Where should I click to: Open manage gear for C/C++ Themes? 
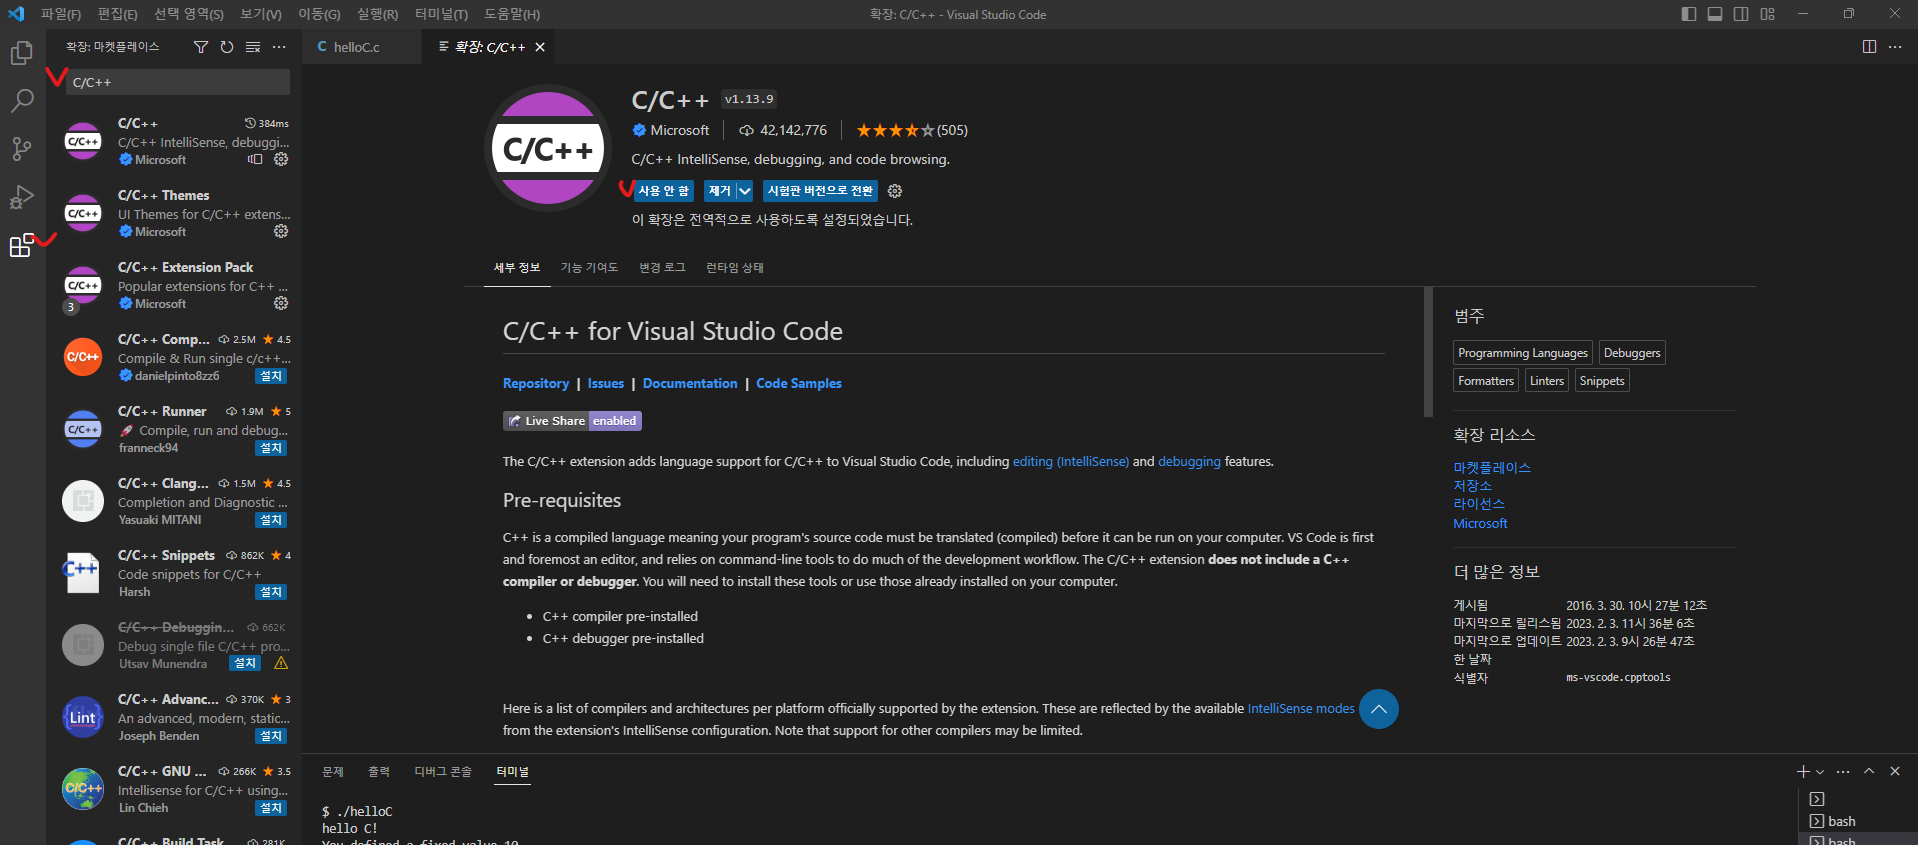[281, 231]
